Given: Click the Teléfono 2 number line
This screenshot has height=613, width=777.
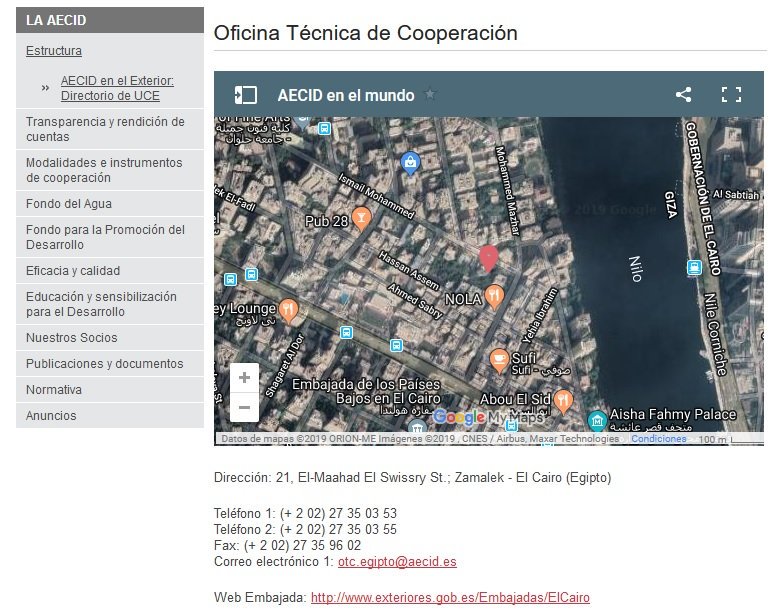Looking at the screenshot, I should [x=305, y=530].
